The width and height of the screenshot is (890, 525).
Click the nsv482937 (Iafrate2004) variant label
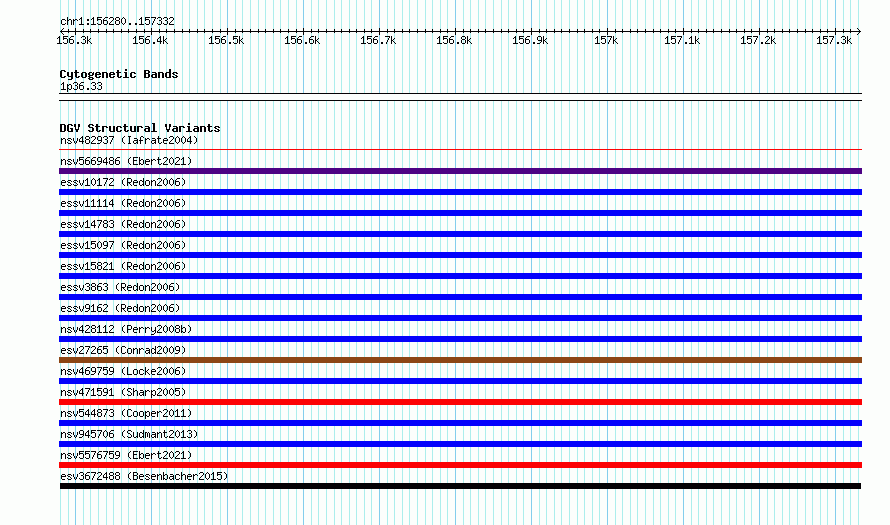click(129, 140)
